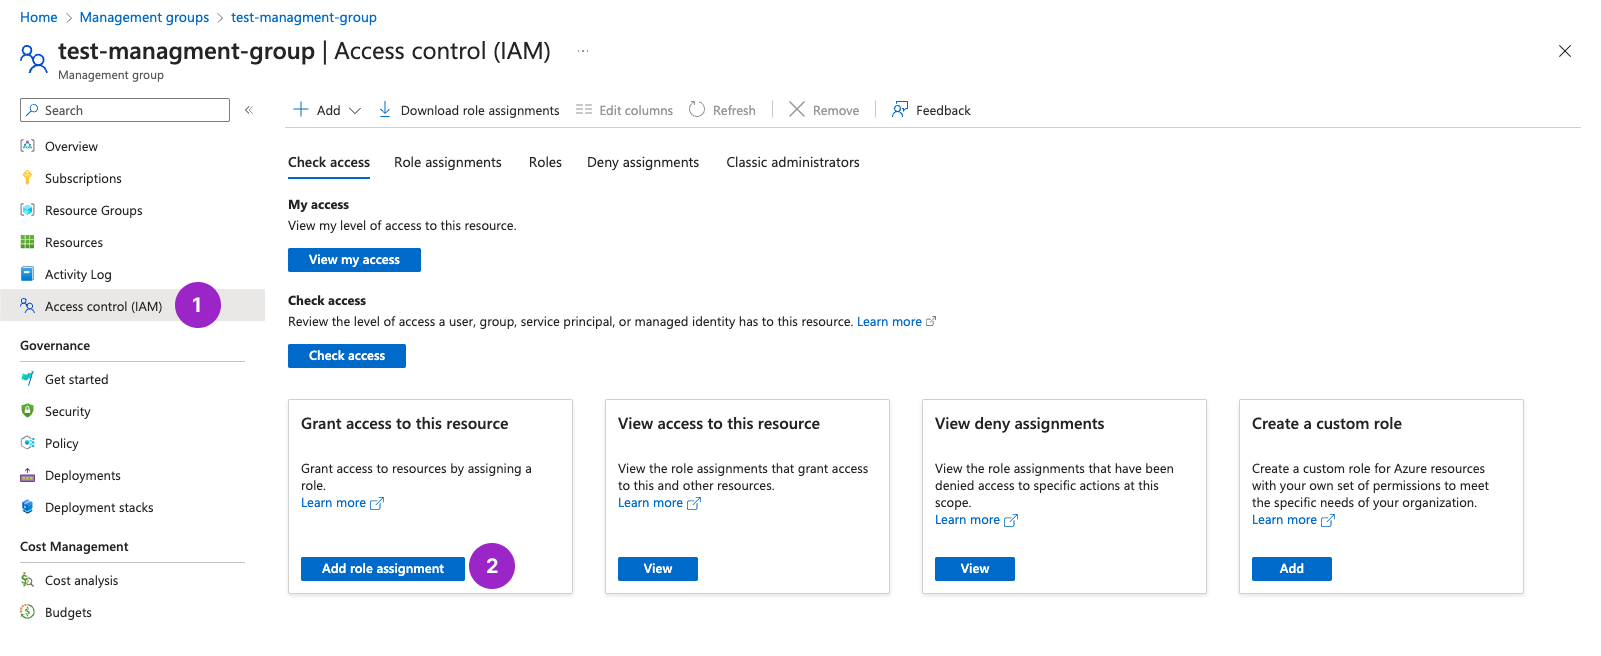Click the View my access button
This screenshot has width=1601, height=656.
(x=354, y=260)
